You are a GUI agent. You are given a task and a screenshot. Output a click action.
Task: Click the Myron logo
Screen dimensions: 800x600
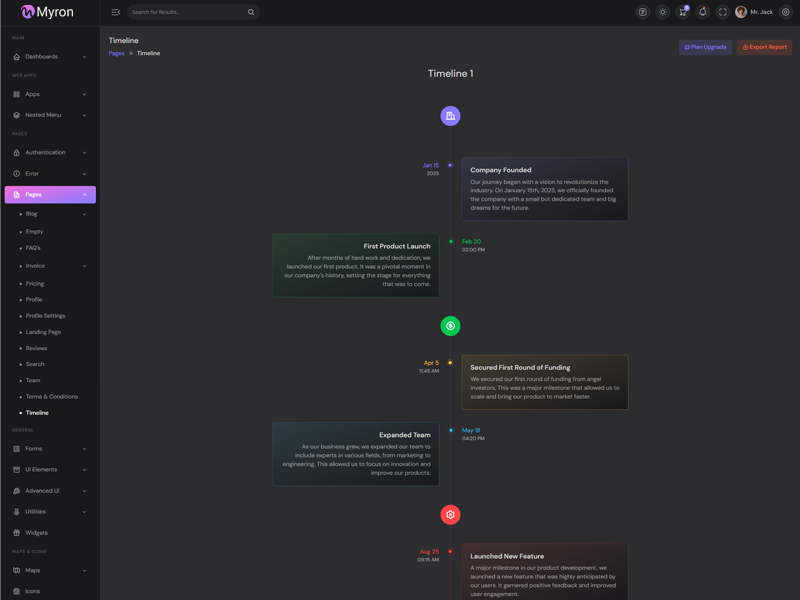(48, 12)
